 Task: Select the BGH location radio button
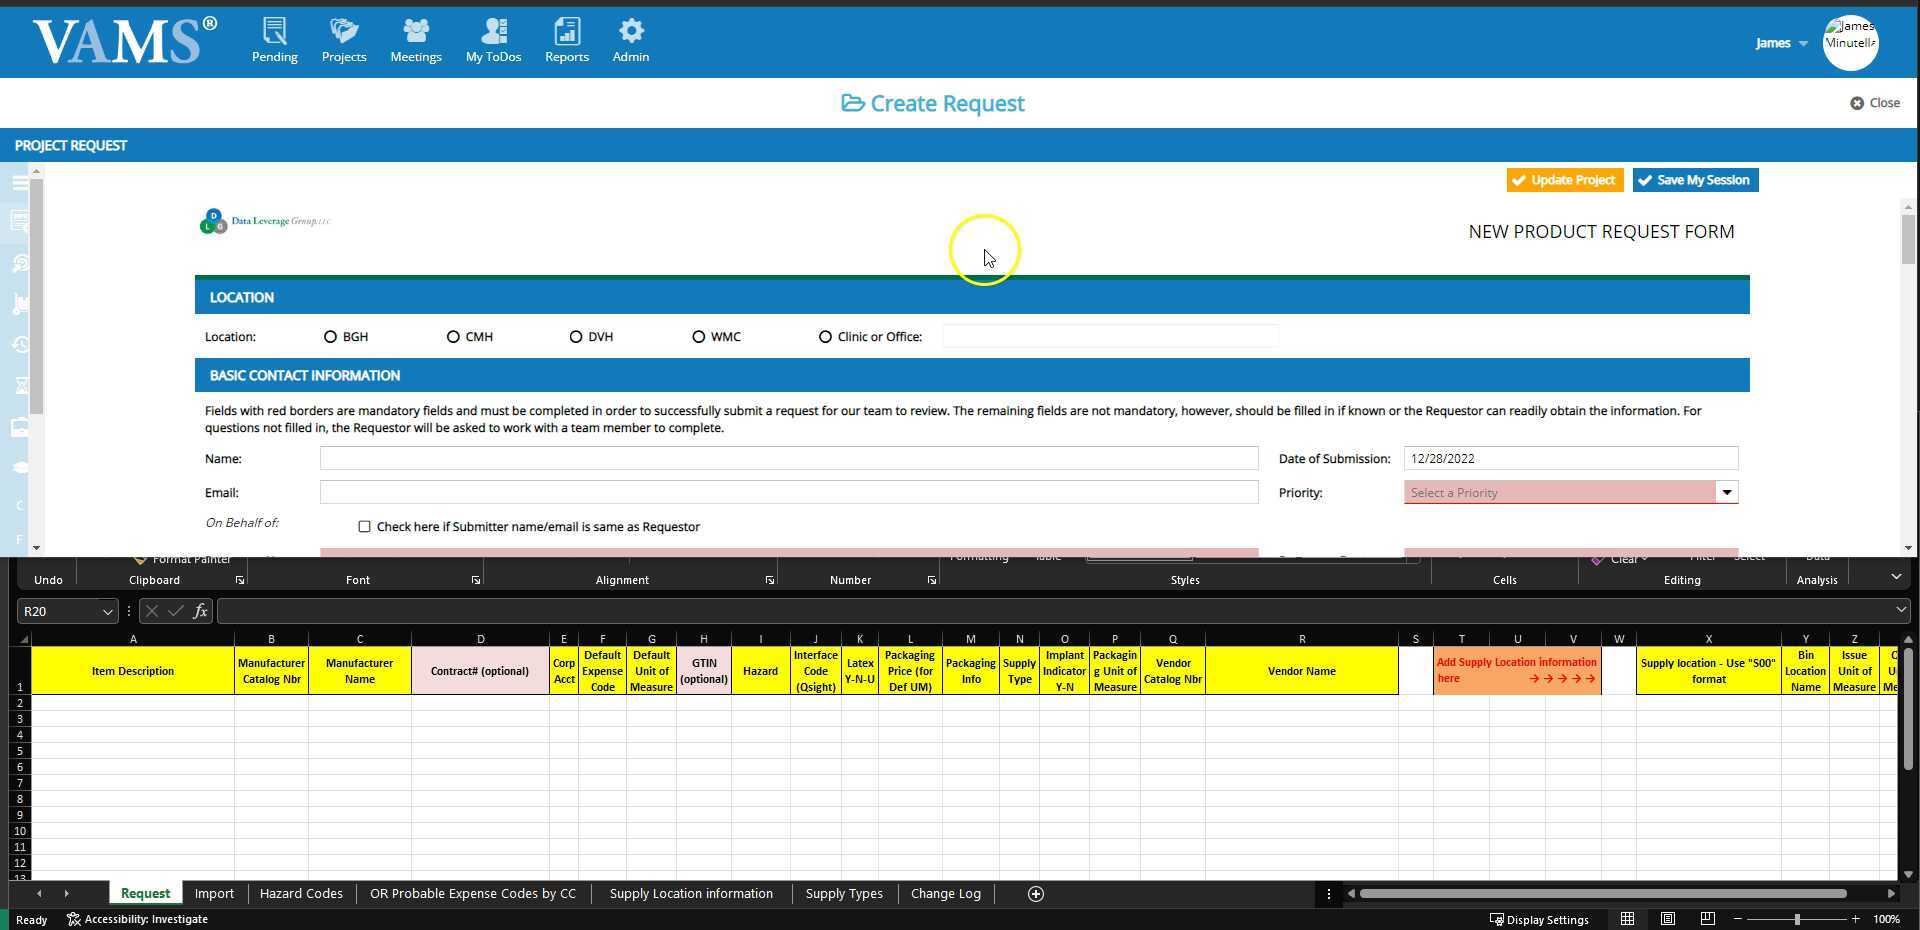(330, 337)
